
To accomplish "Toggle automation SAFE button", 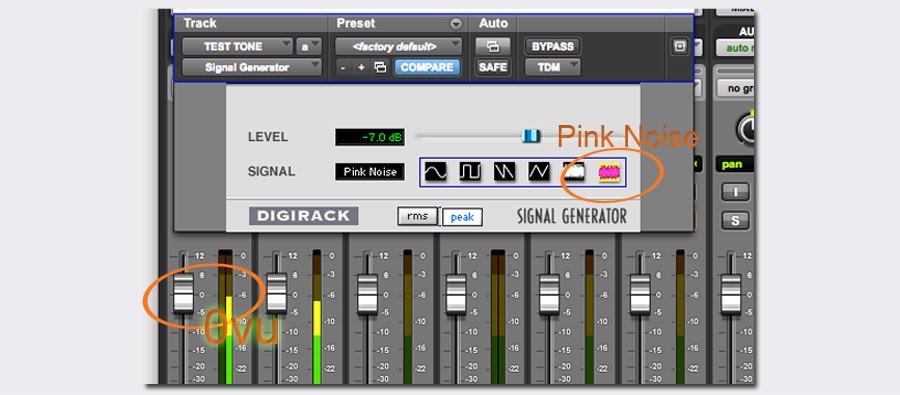I will tap(492, 68).
